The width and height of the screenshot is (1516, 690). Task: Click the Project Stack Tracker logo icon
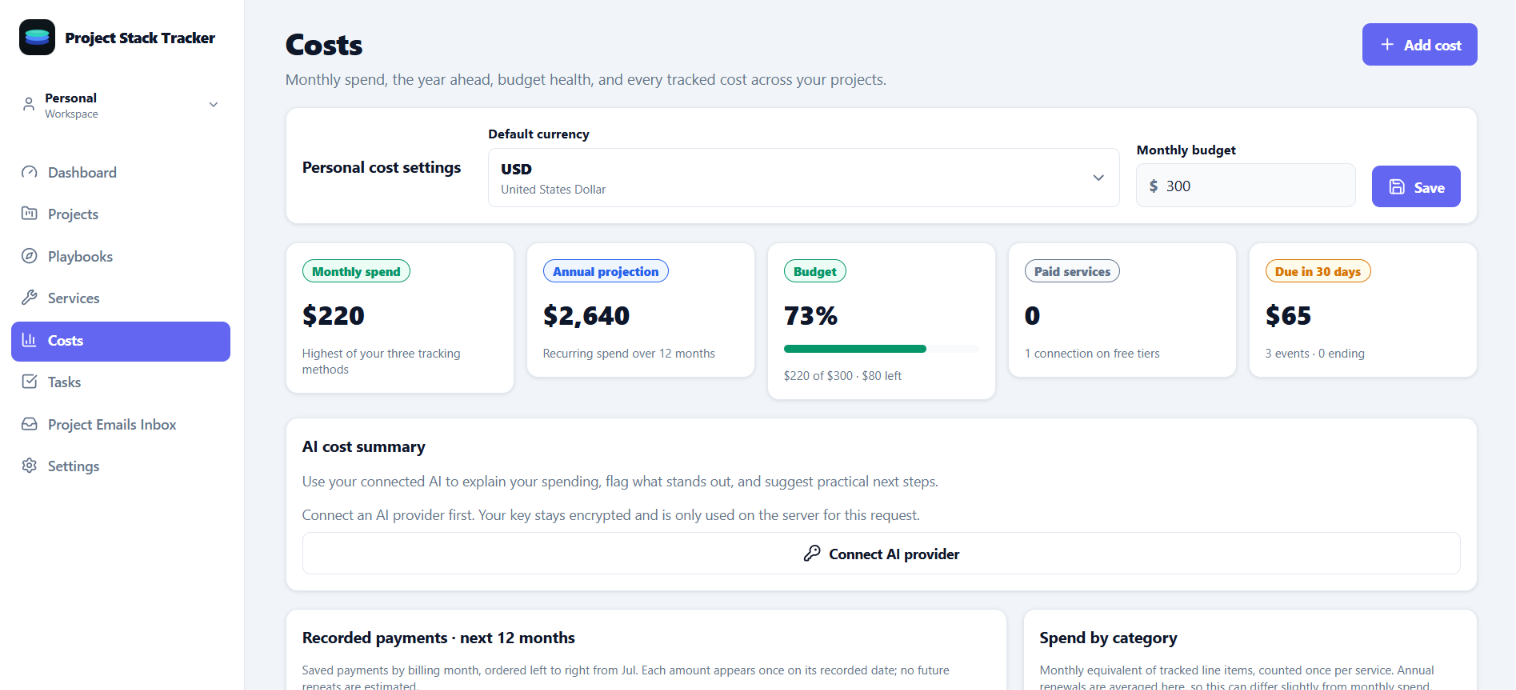[37, 37]
